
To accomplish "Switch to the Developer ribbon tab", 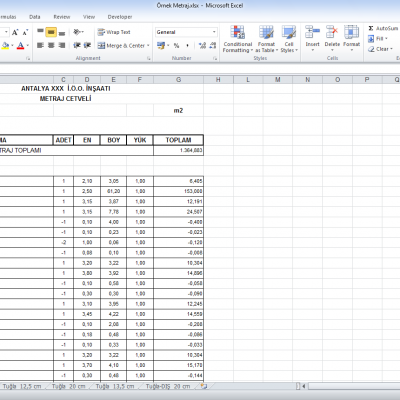I will pyautogui.click(x=120, y=17).
